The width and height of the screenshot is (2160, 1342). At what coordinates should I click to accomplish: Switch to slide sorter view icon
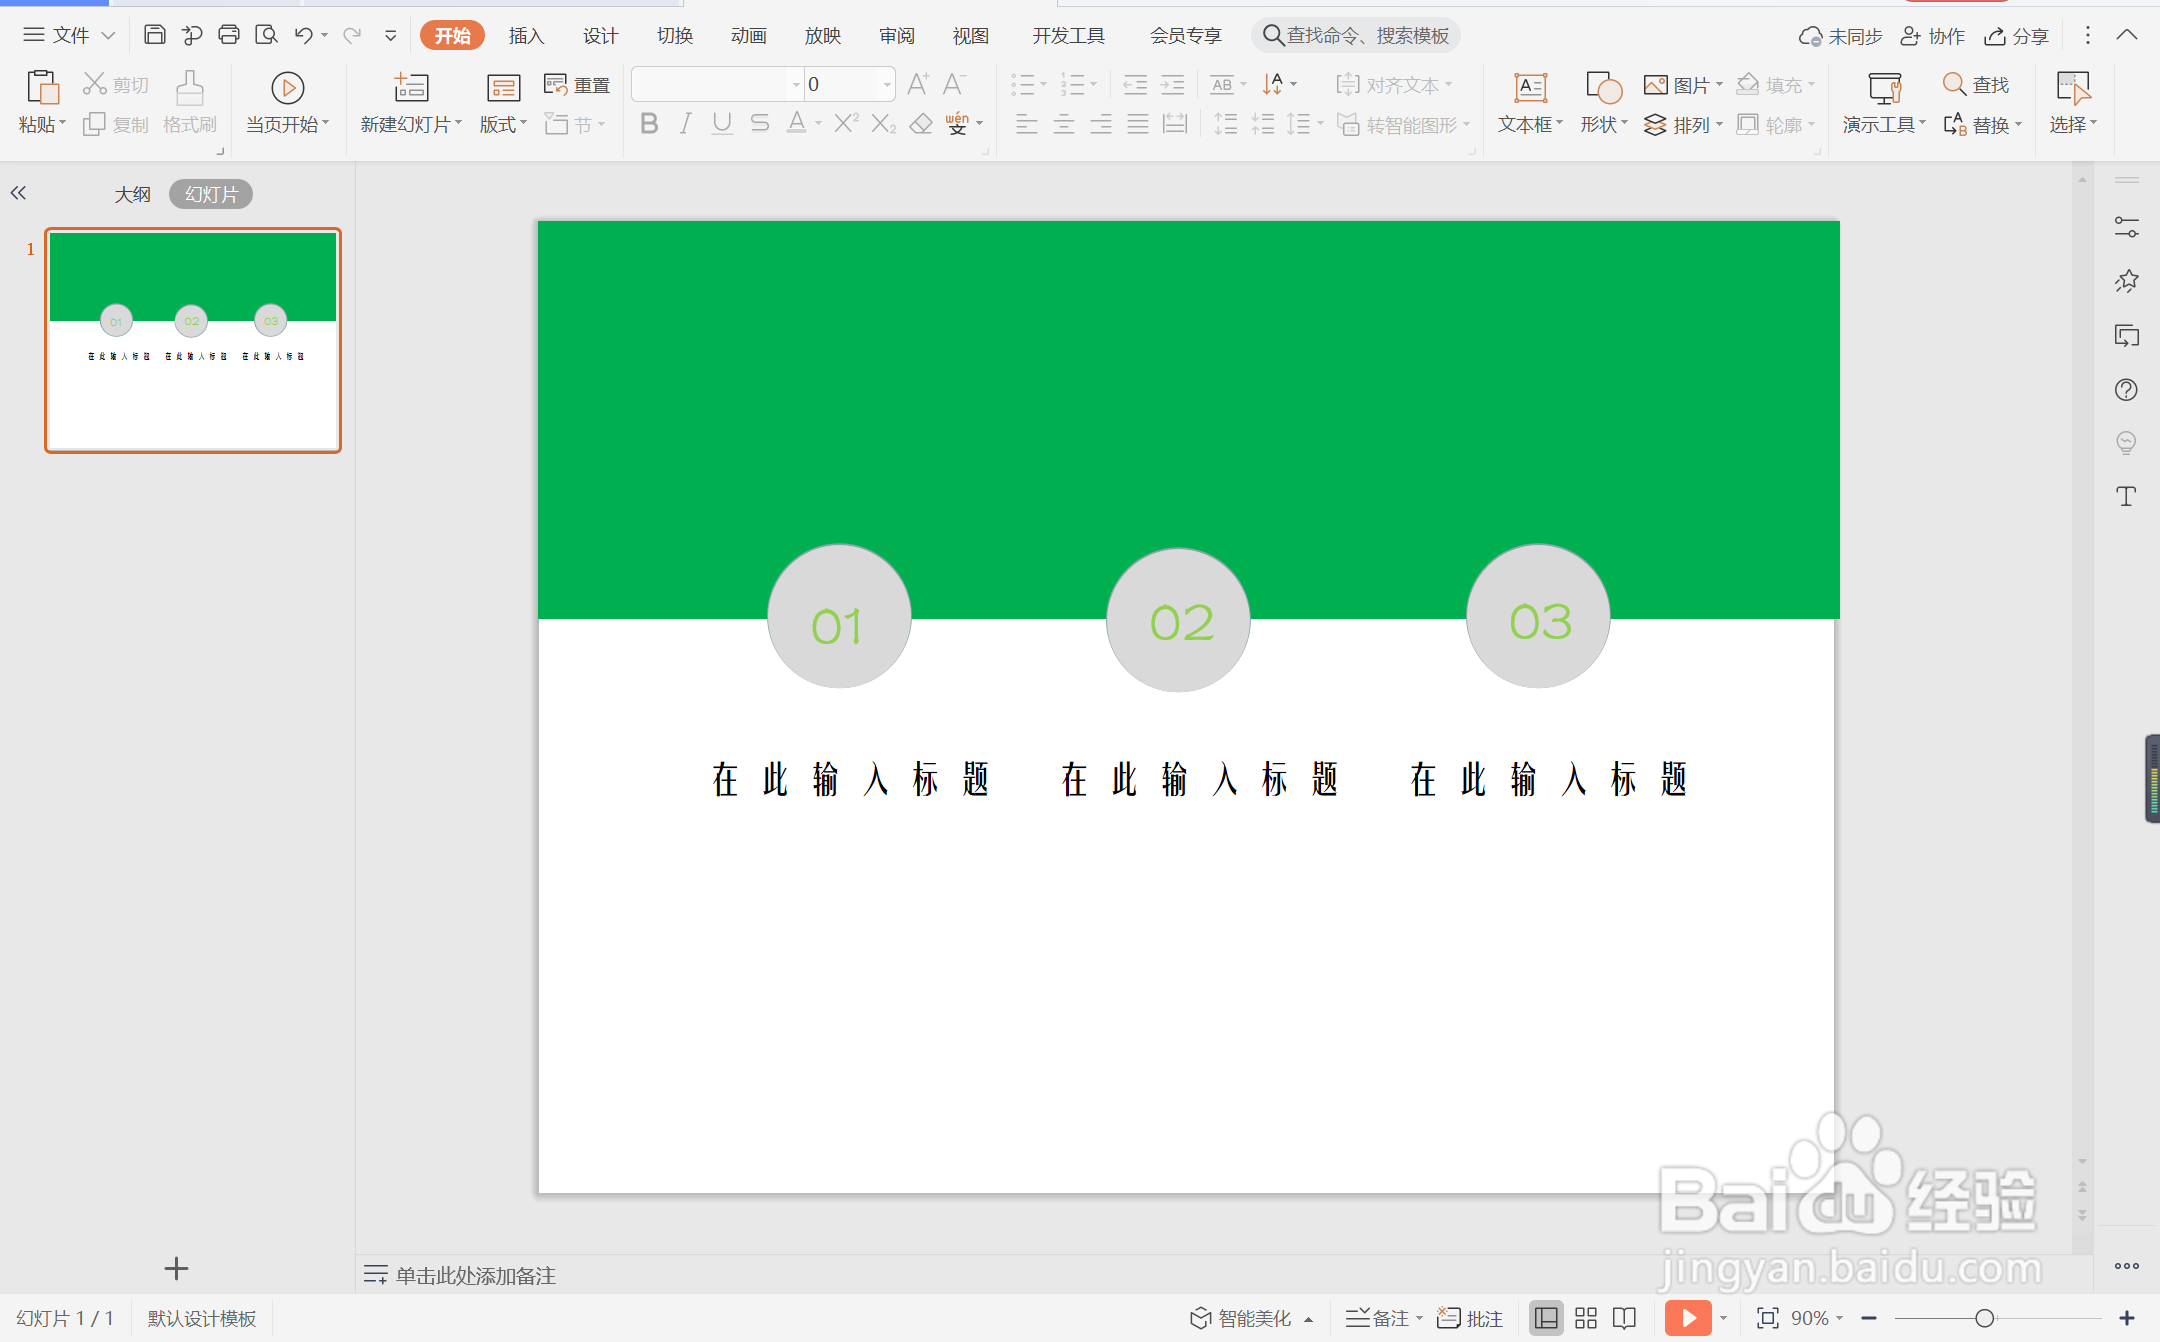tap(1586, 1318)
